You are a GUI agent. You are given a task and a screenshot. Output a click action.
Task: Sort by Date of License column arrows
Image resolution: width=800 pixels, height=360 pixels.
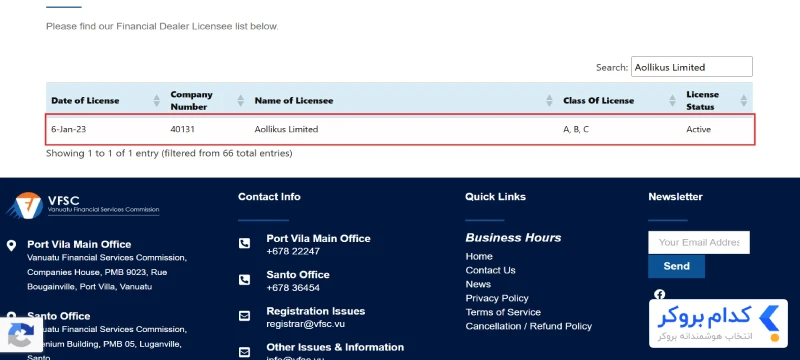point(157,100)
